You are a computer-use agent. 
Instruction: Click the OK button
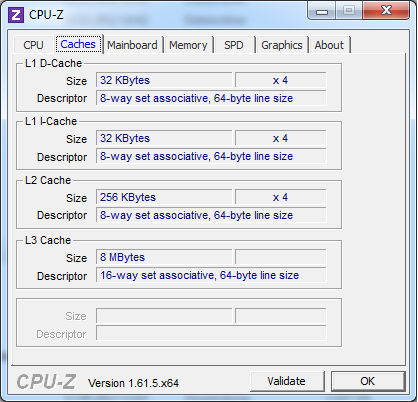[x=368, y=381]
